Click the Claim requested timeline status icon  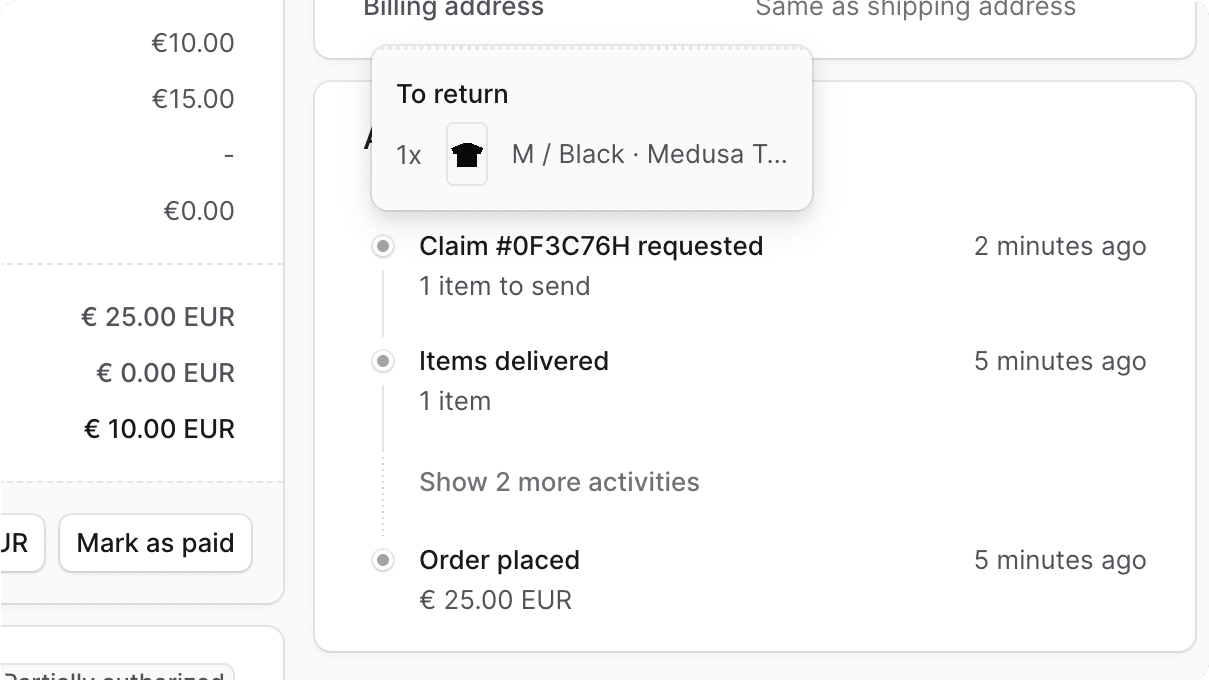(x=383, y=246)
